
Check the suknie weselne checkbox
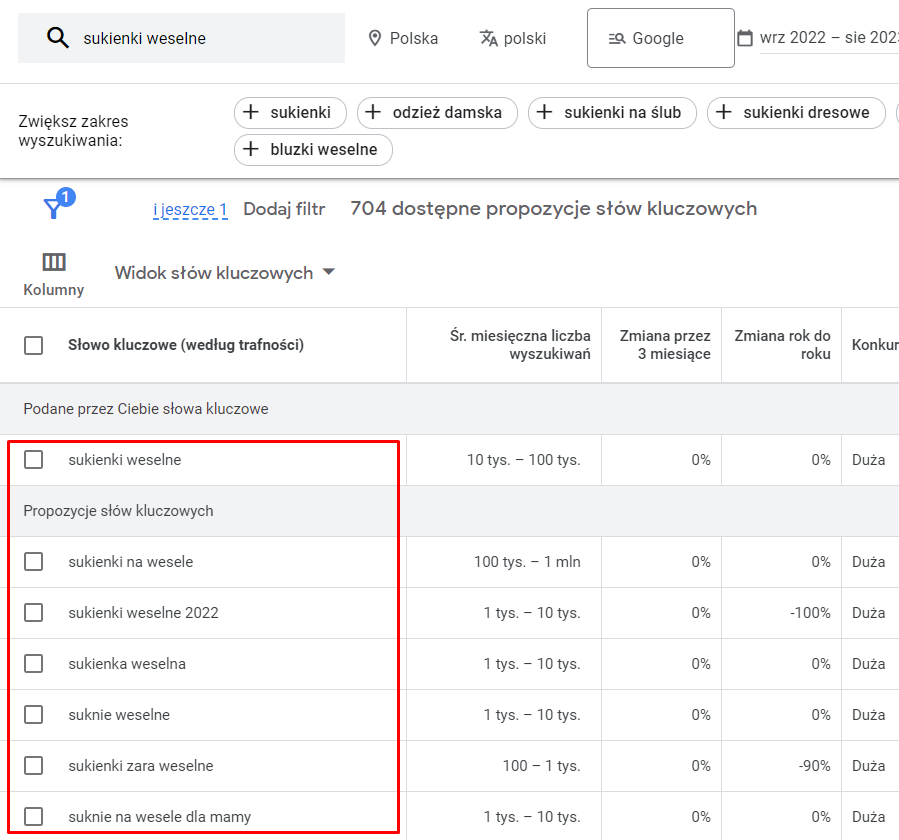(x=33, y=715)
